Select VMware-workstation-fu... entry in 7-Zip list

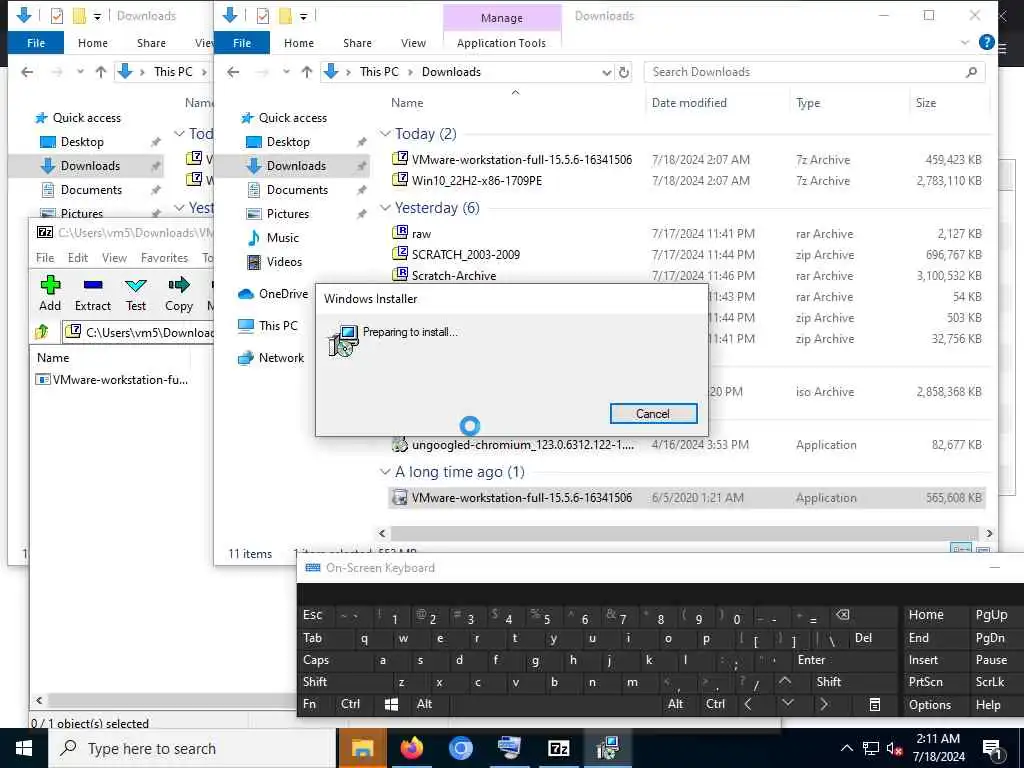click(112, 379)
